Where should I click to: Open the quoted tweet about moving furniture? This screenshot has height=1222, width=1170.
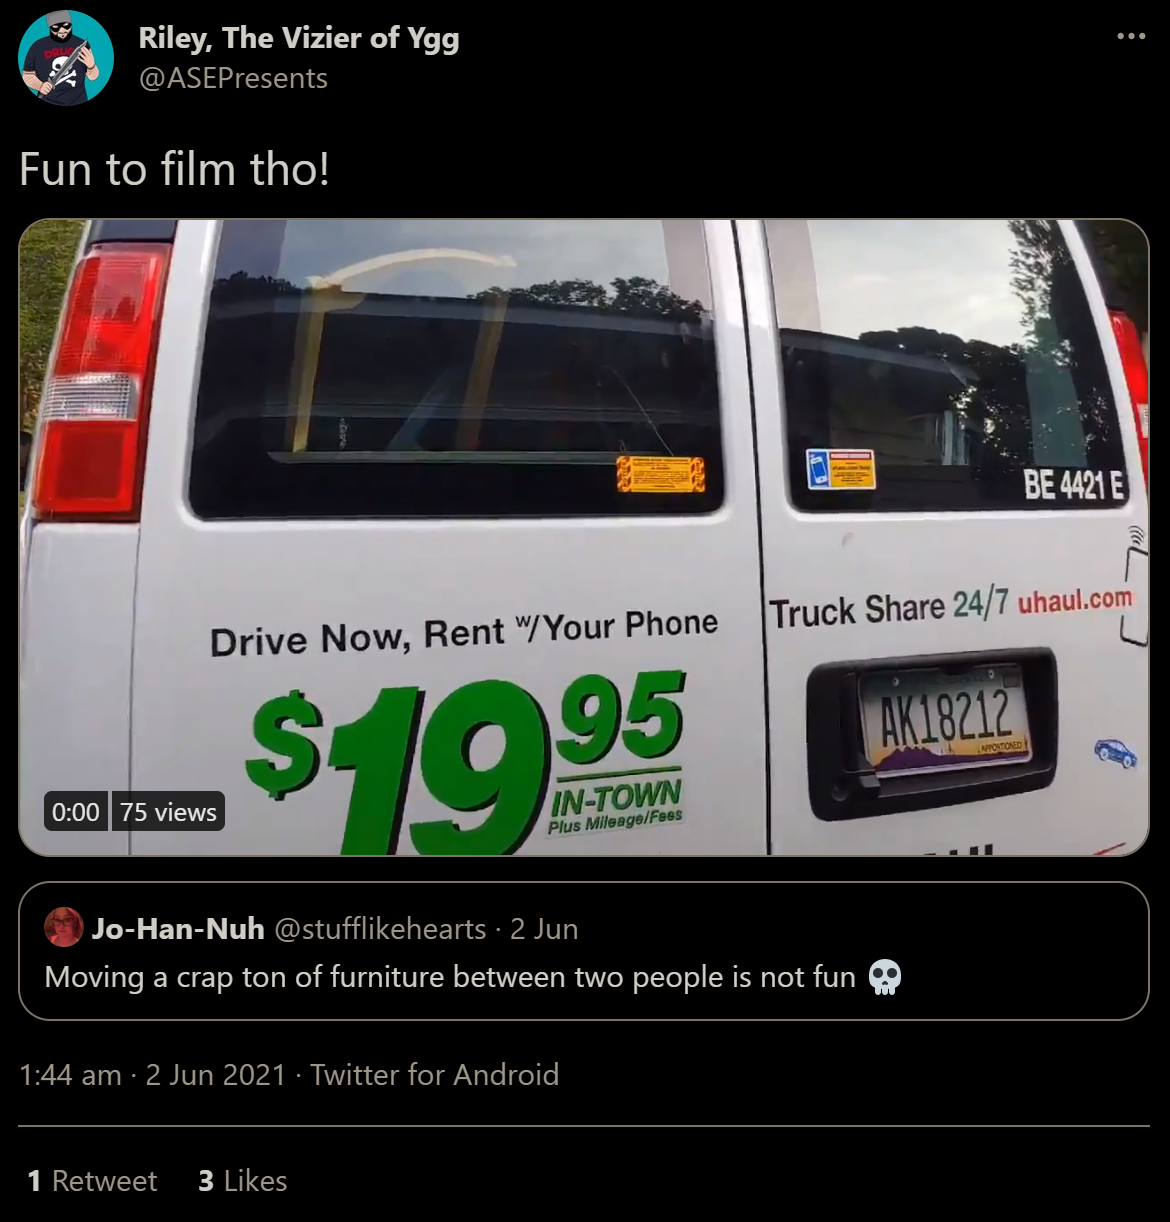pos(584,951)
